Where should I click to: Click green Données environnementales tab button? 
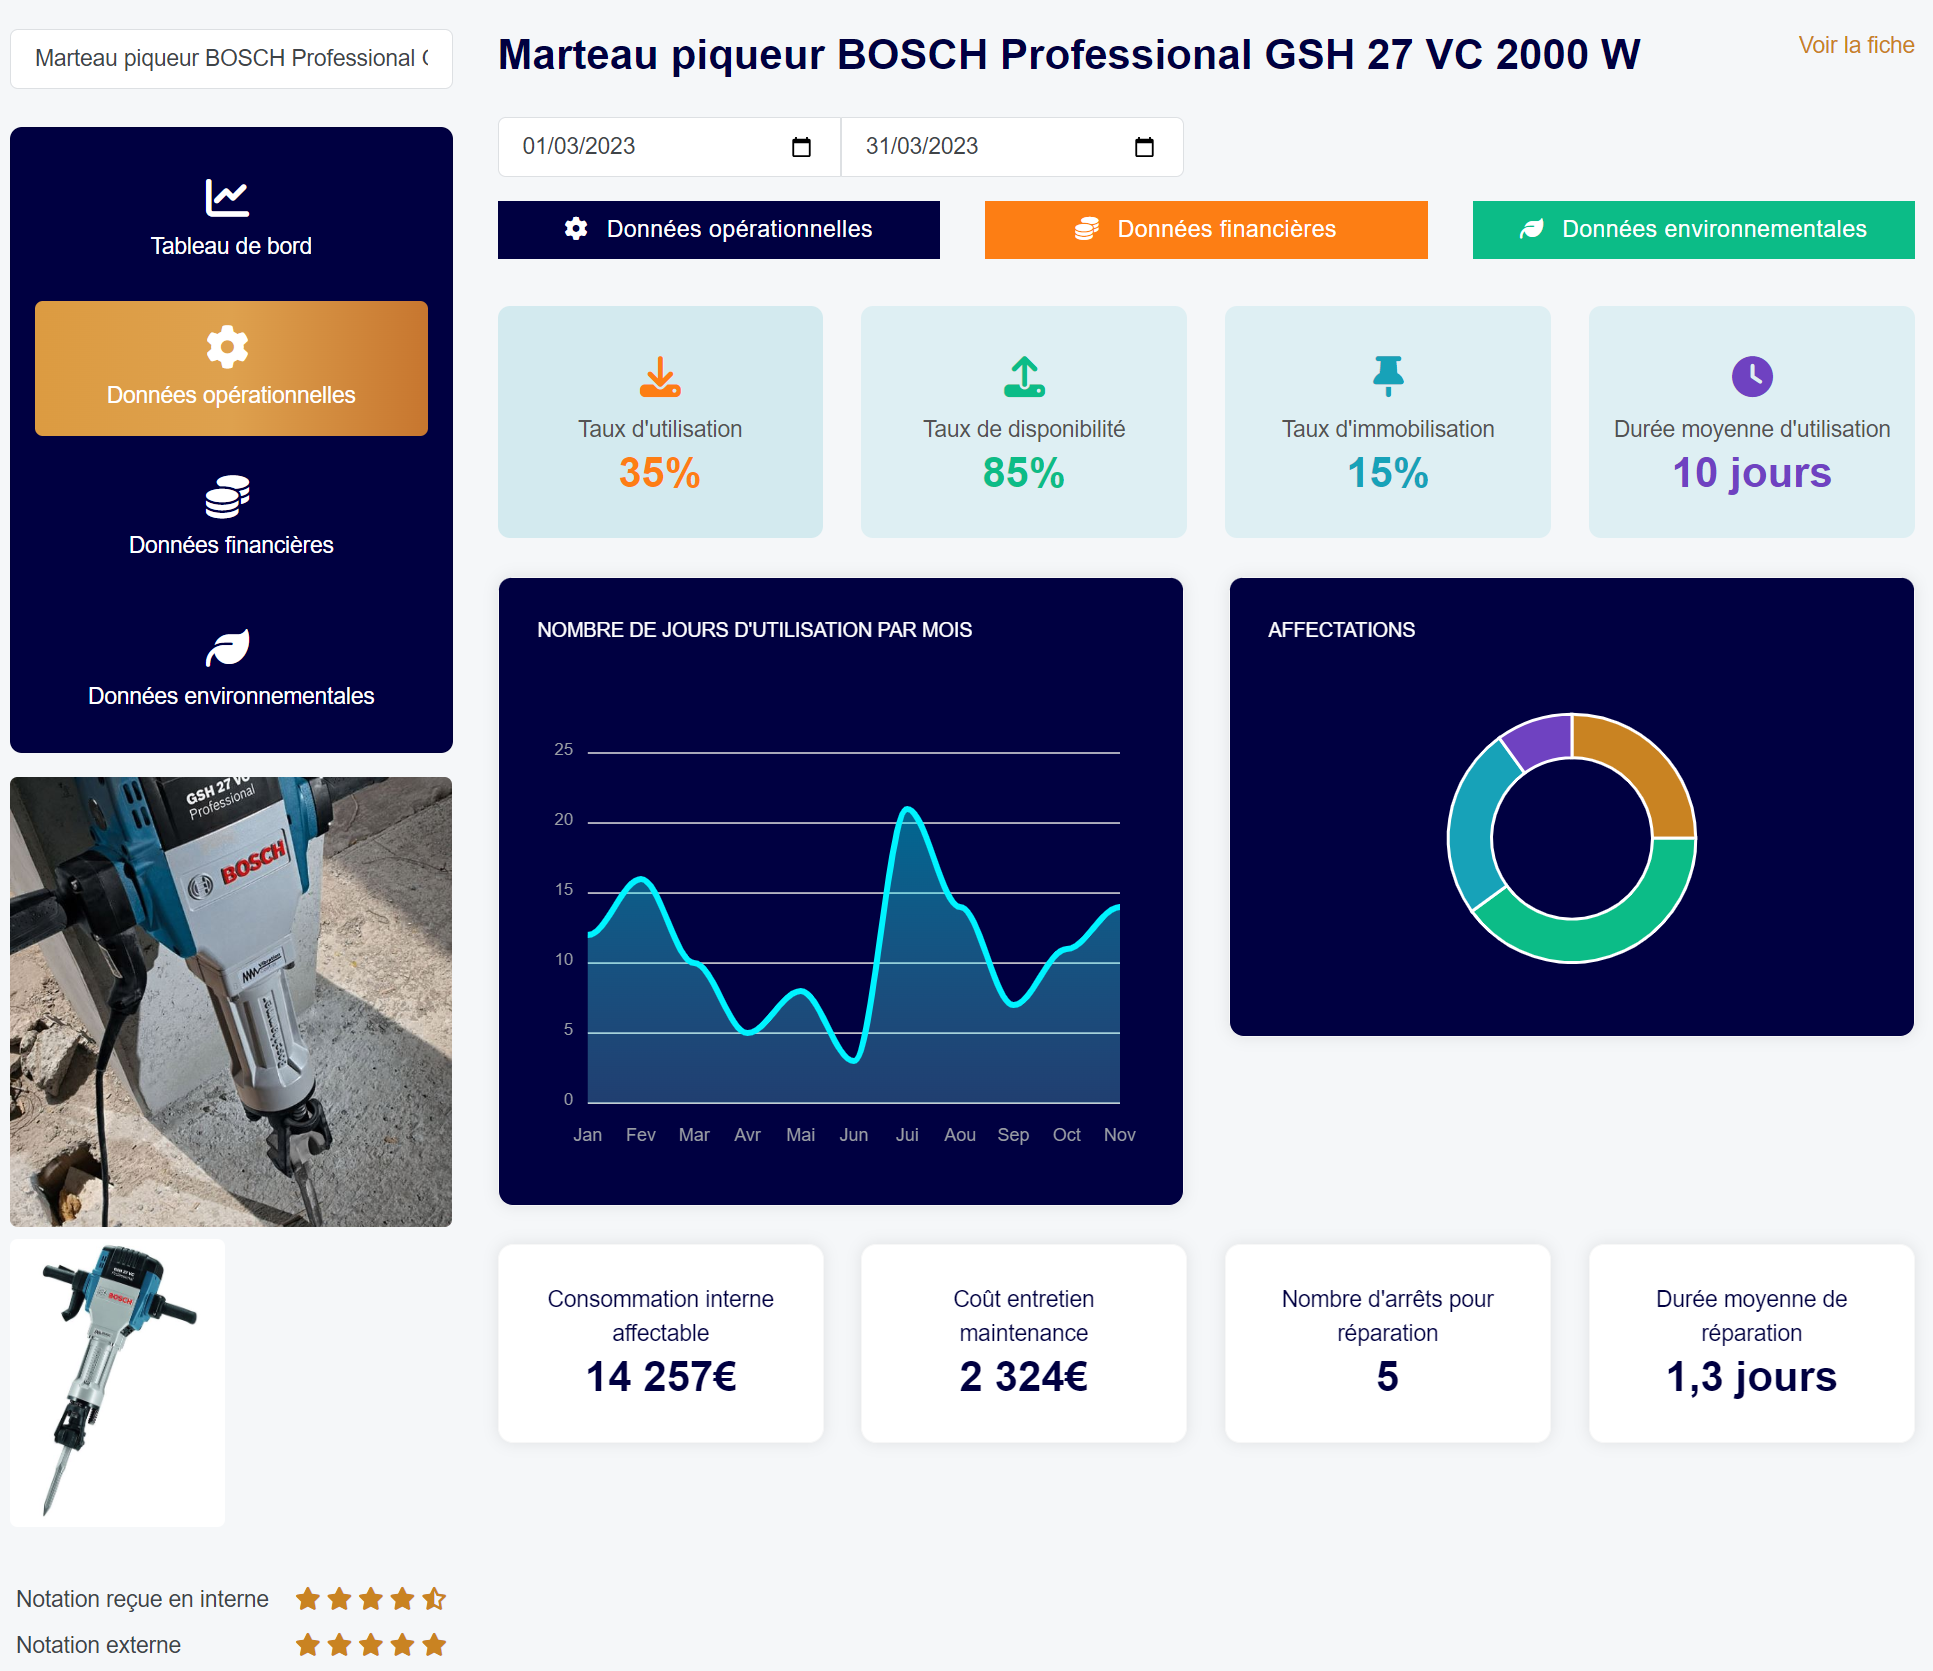pos(1693,230)
